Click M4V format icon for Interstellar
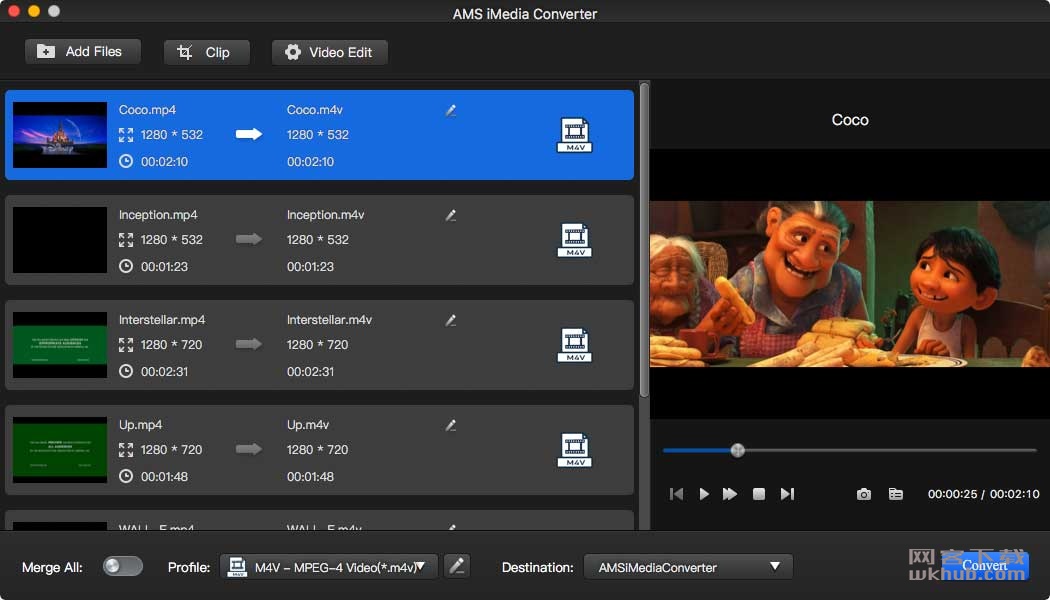1050x600 pixels. [575, 345]
